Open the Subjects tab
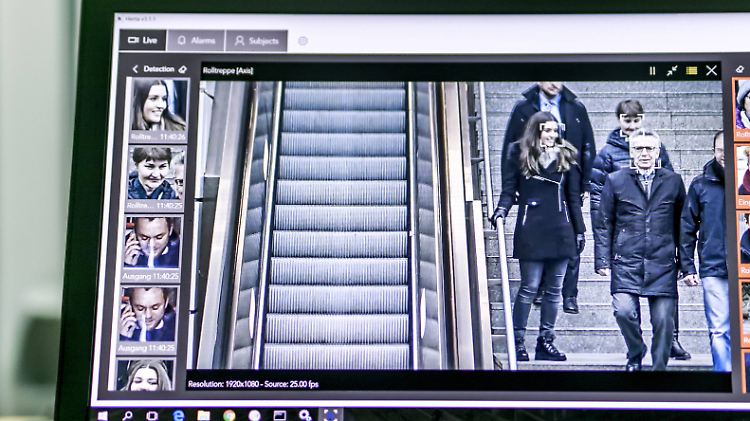Viewport: 750px width, 421px height. (x=256, y=41)
